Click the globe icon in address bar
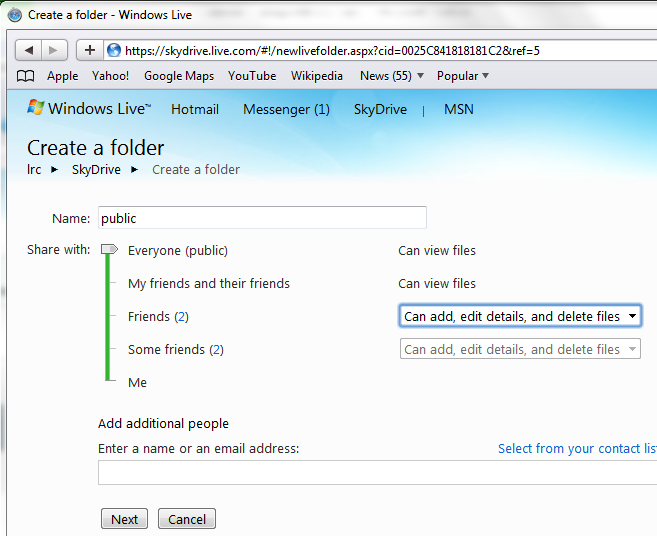 coord(114,50)
